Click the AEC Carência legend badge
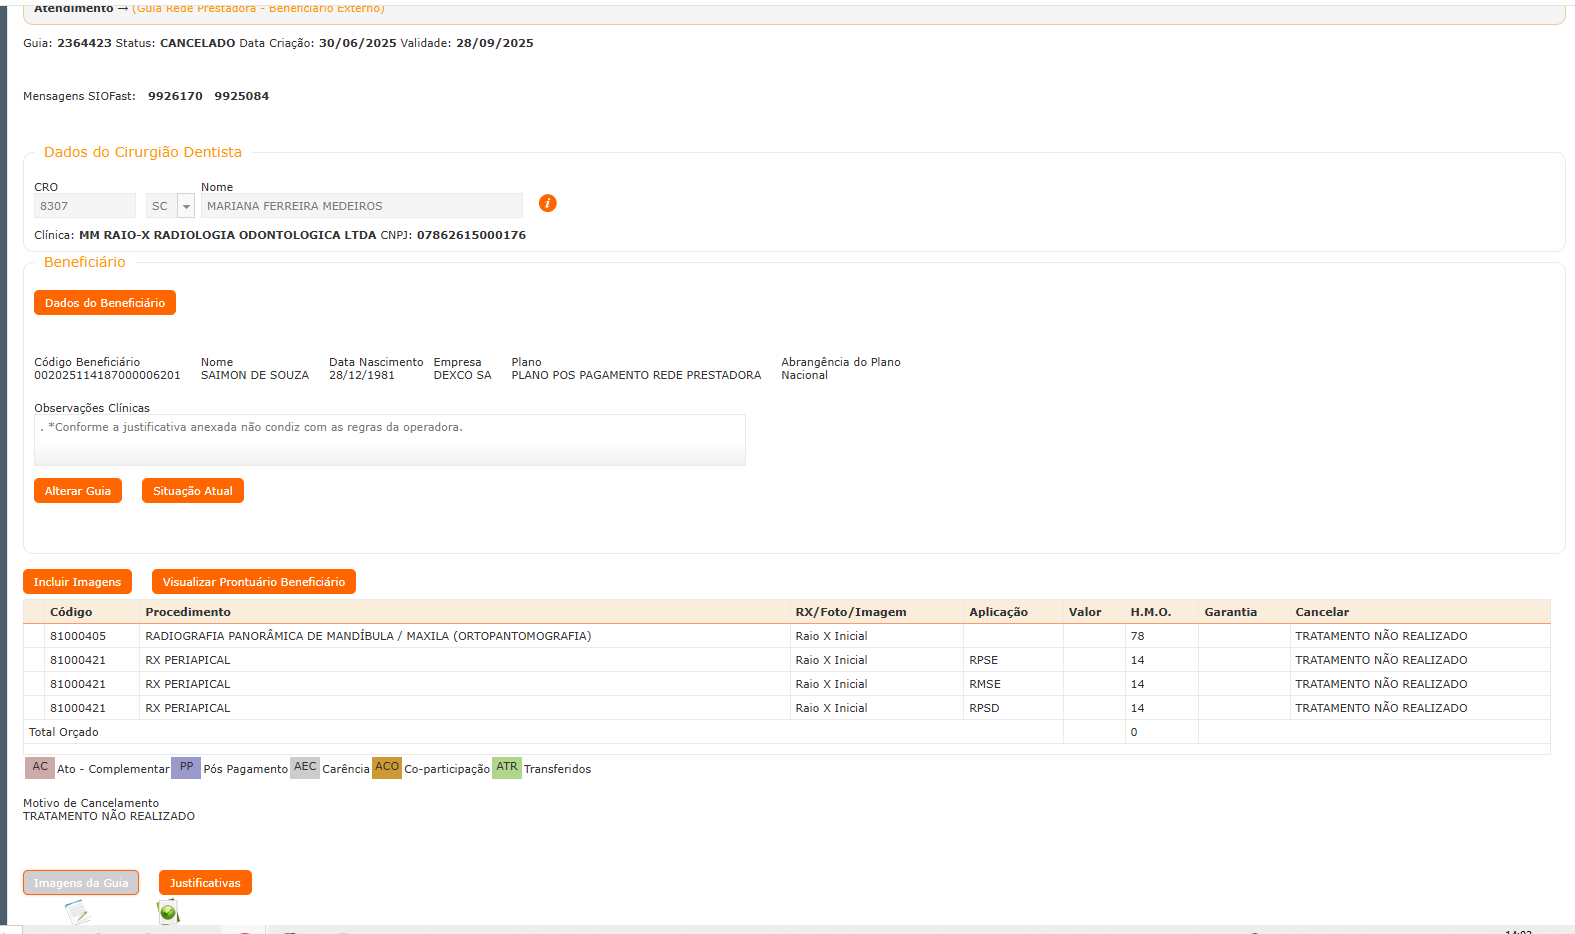 pyautogui.click(x=305, y=767)
